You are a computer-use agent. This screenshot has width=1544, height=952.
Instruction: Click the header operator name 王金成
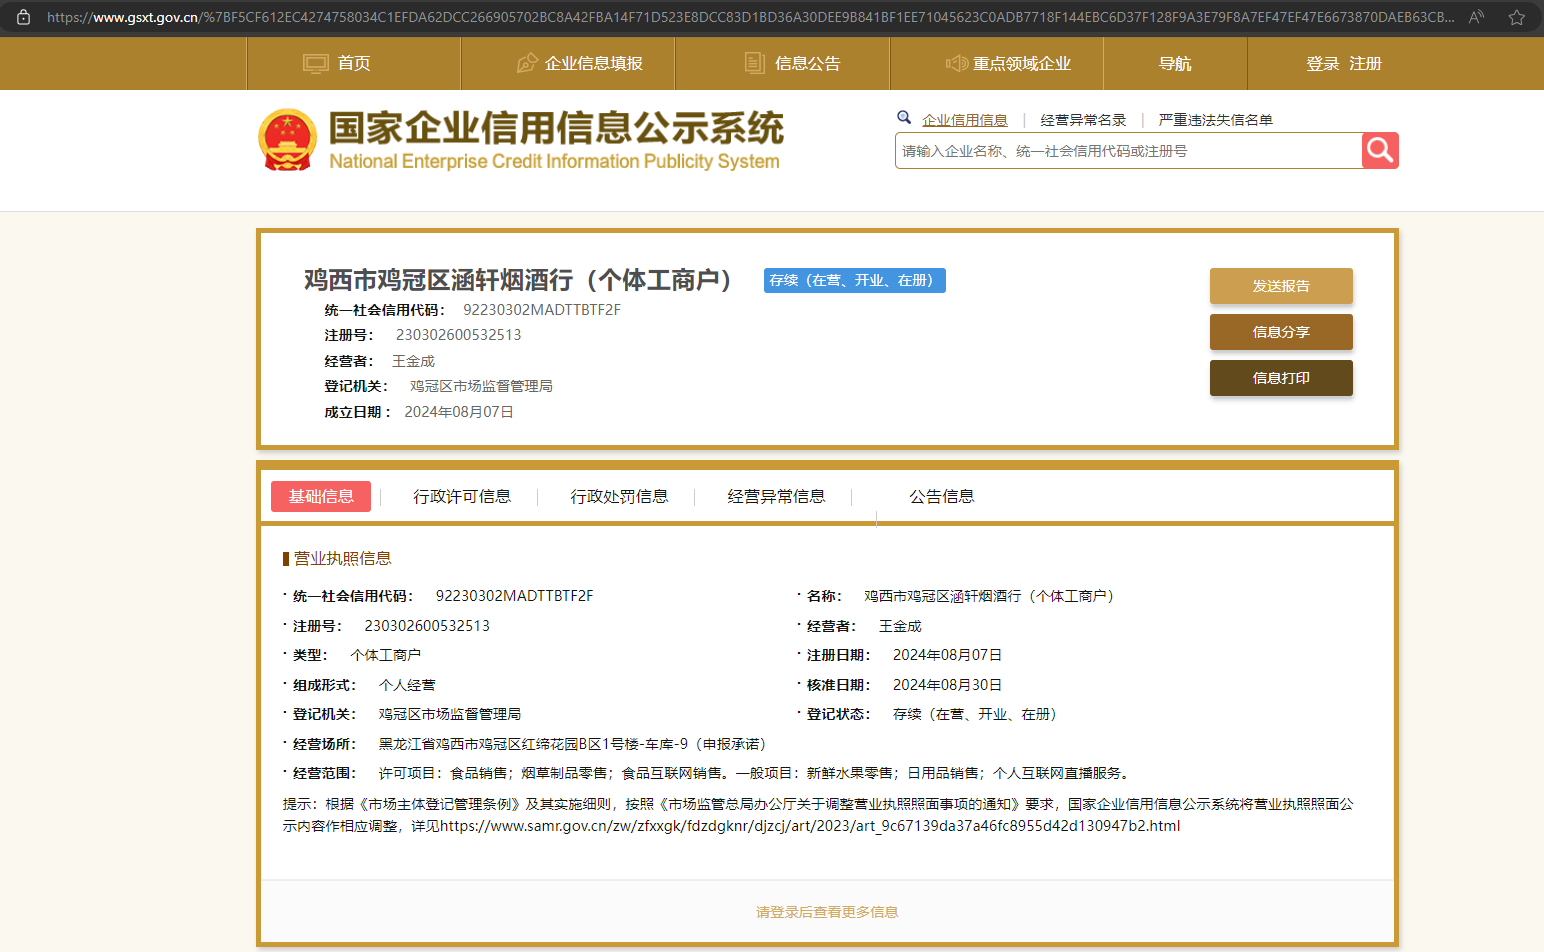(x=413, y=361)
